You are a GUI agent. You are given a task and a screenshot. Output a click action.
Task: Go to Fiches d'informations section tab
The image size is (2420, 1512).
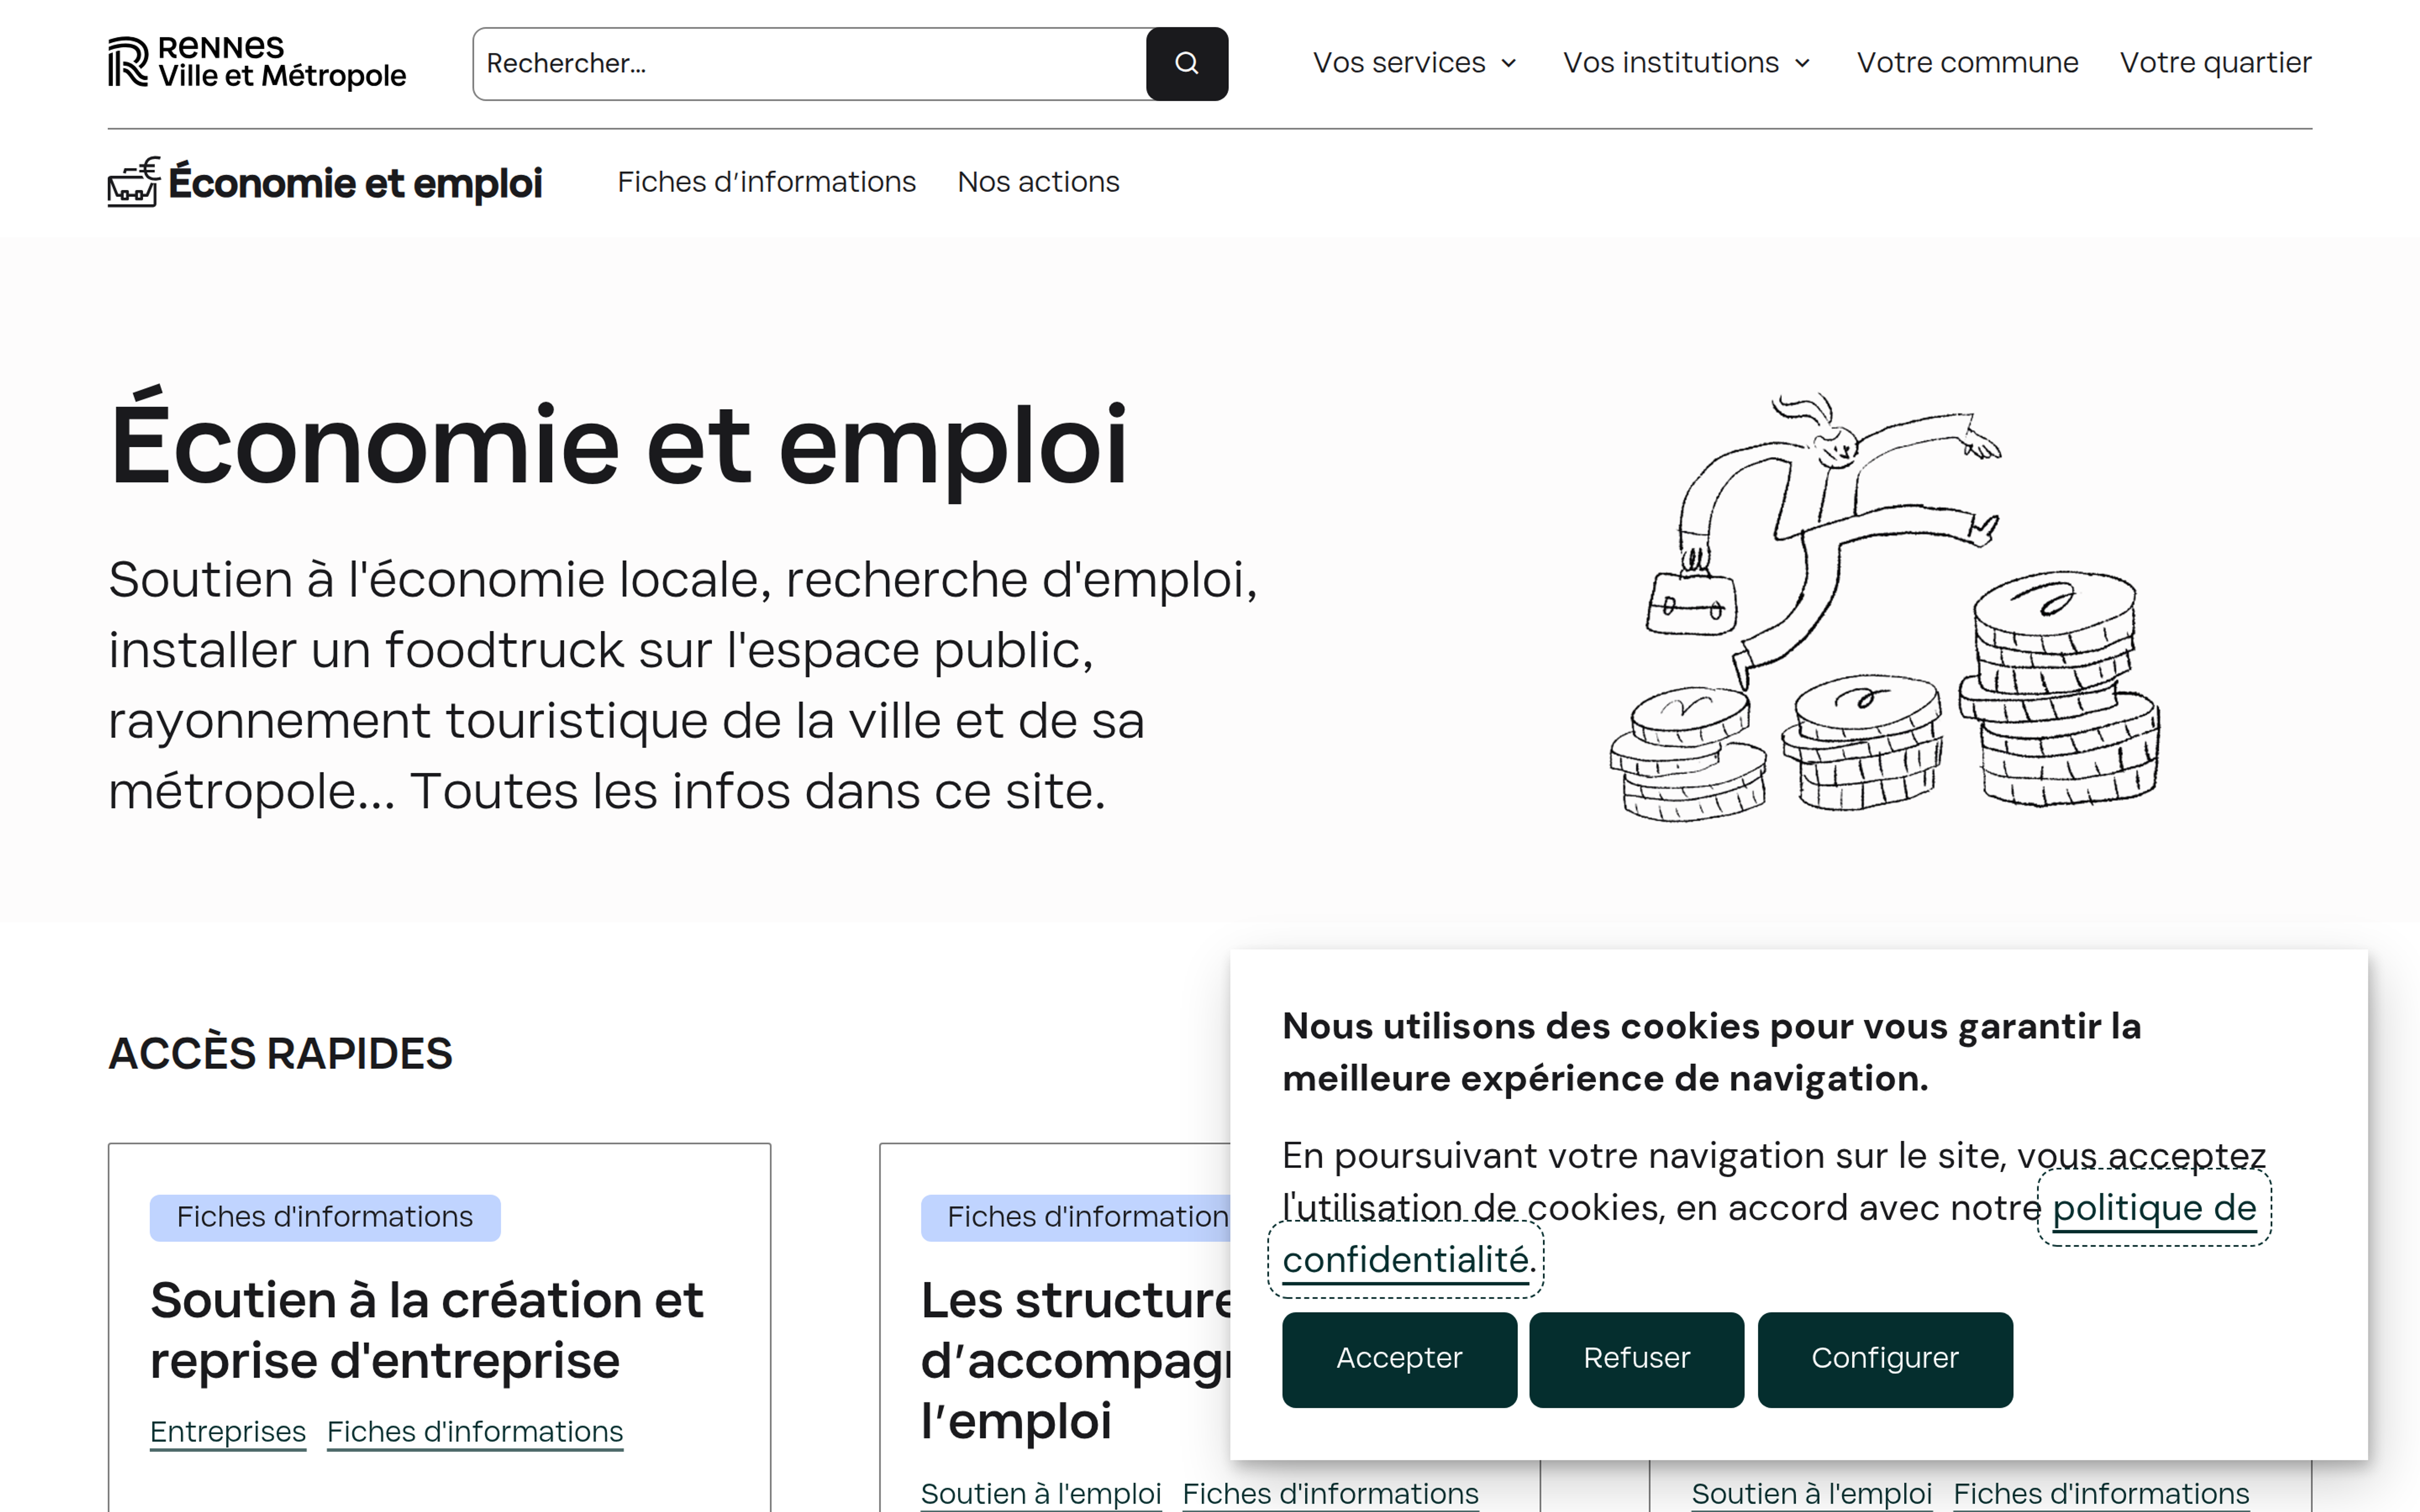766,182
